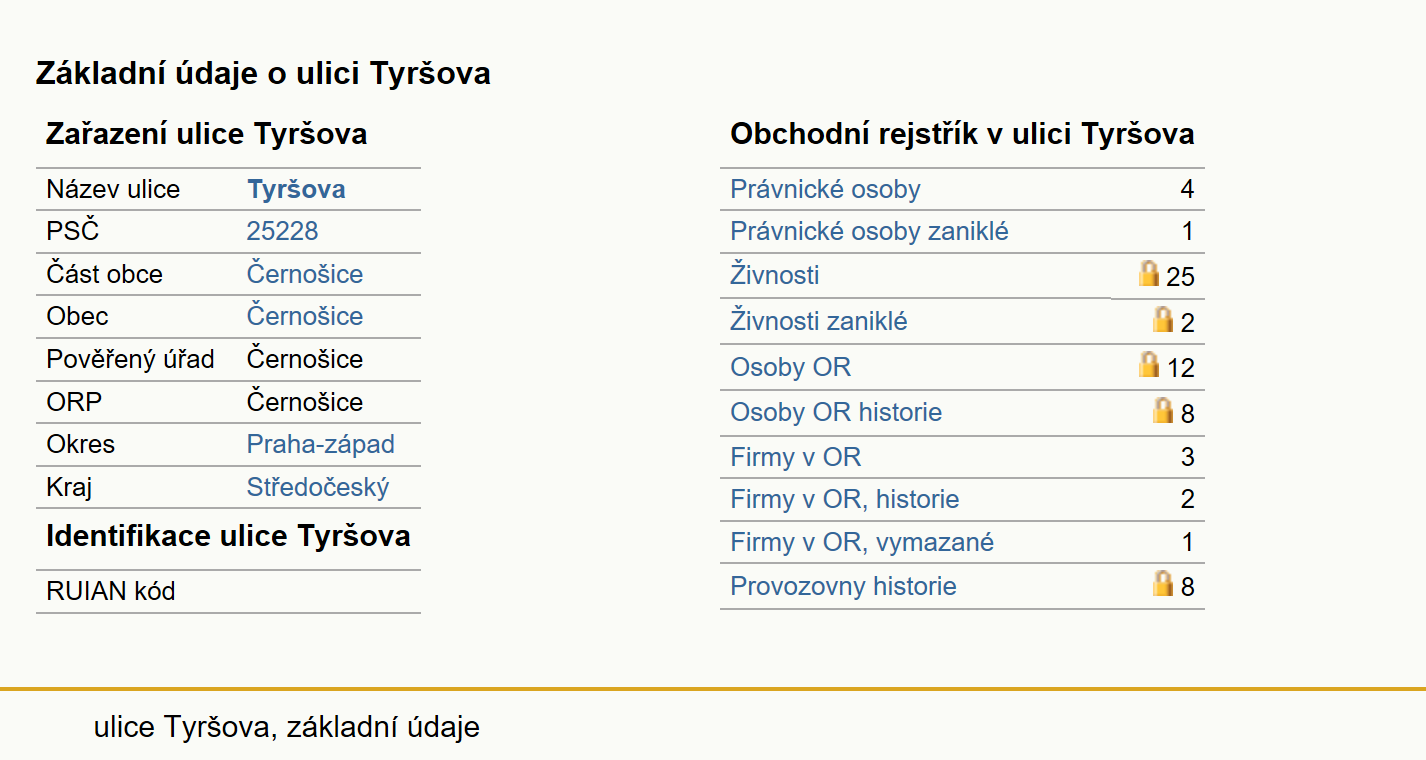The width and height of the screenshot is (1426, 760).
Task: Click the lock icon in Osoby OR row
Action: [1149, 364]
